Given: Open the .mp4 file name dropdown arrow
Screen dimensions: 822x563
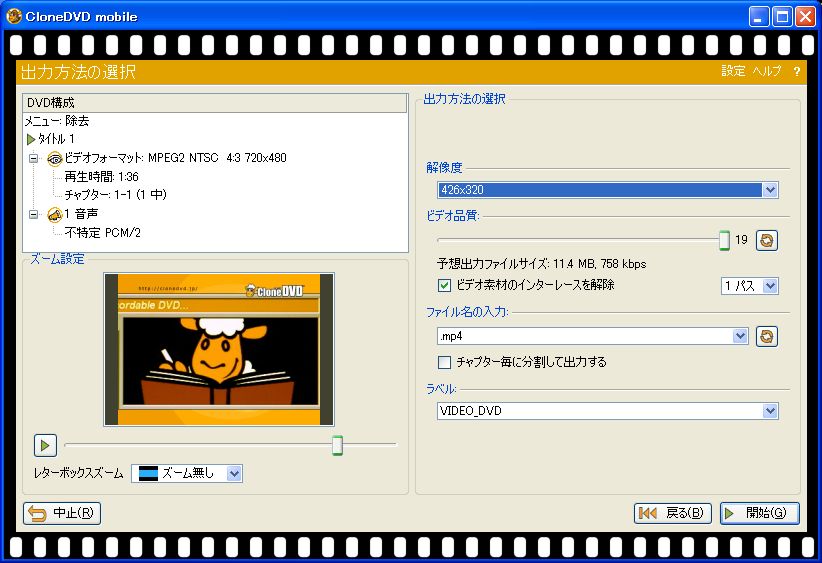Looking at the screenshot, I should 740,337.
